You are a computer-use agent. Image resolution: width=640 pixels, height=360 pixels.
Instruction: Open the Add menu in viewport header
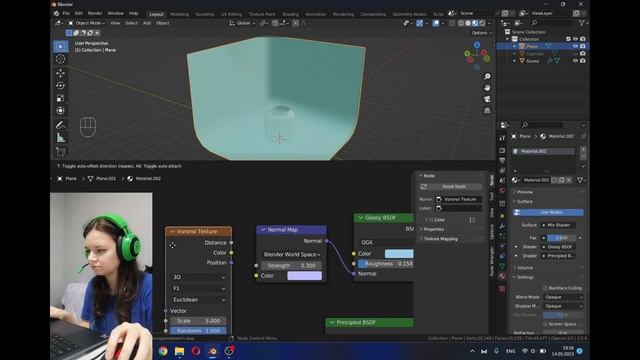147,23
